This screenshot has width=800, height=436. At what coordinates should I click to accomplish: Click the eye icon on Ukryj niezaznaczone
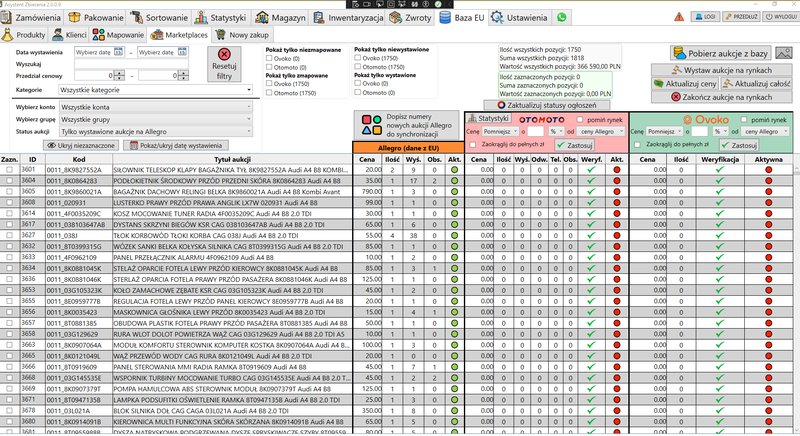[52, 145]
